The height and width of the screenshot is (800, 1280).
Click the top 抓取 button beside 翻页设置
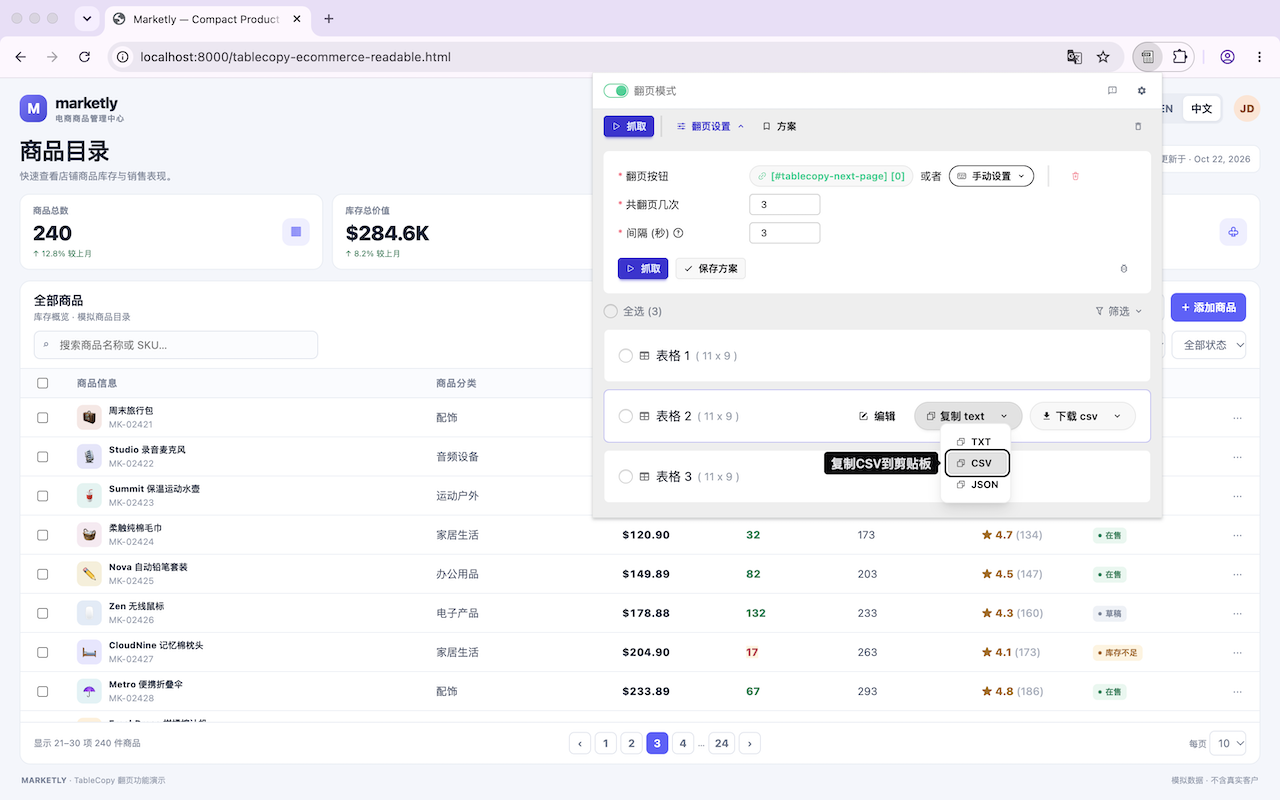click(x=629, y=127)
